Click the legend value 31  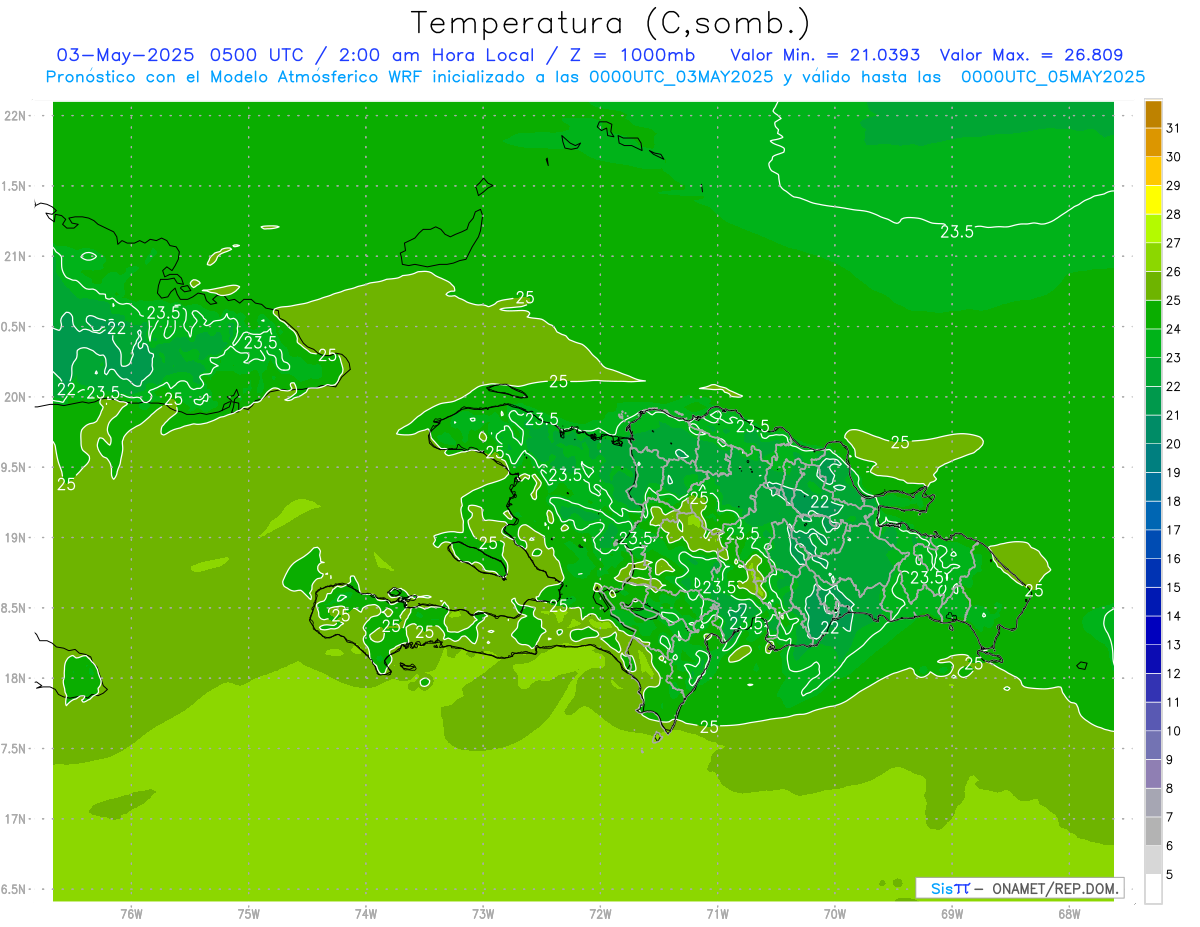(1173, 128)
